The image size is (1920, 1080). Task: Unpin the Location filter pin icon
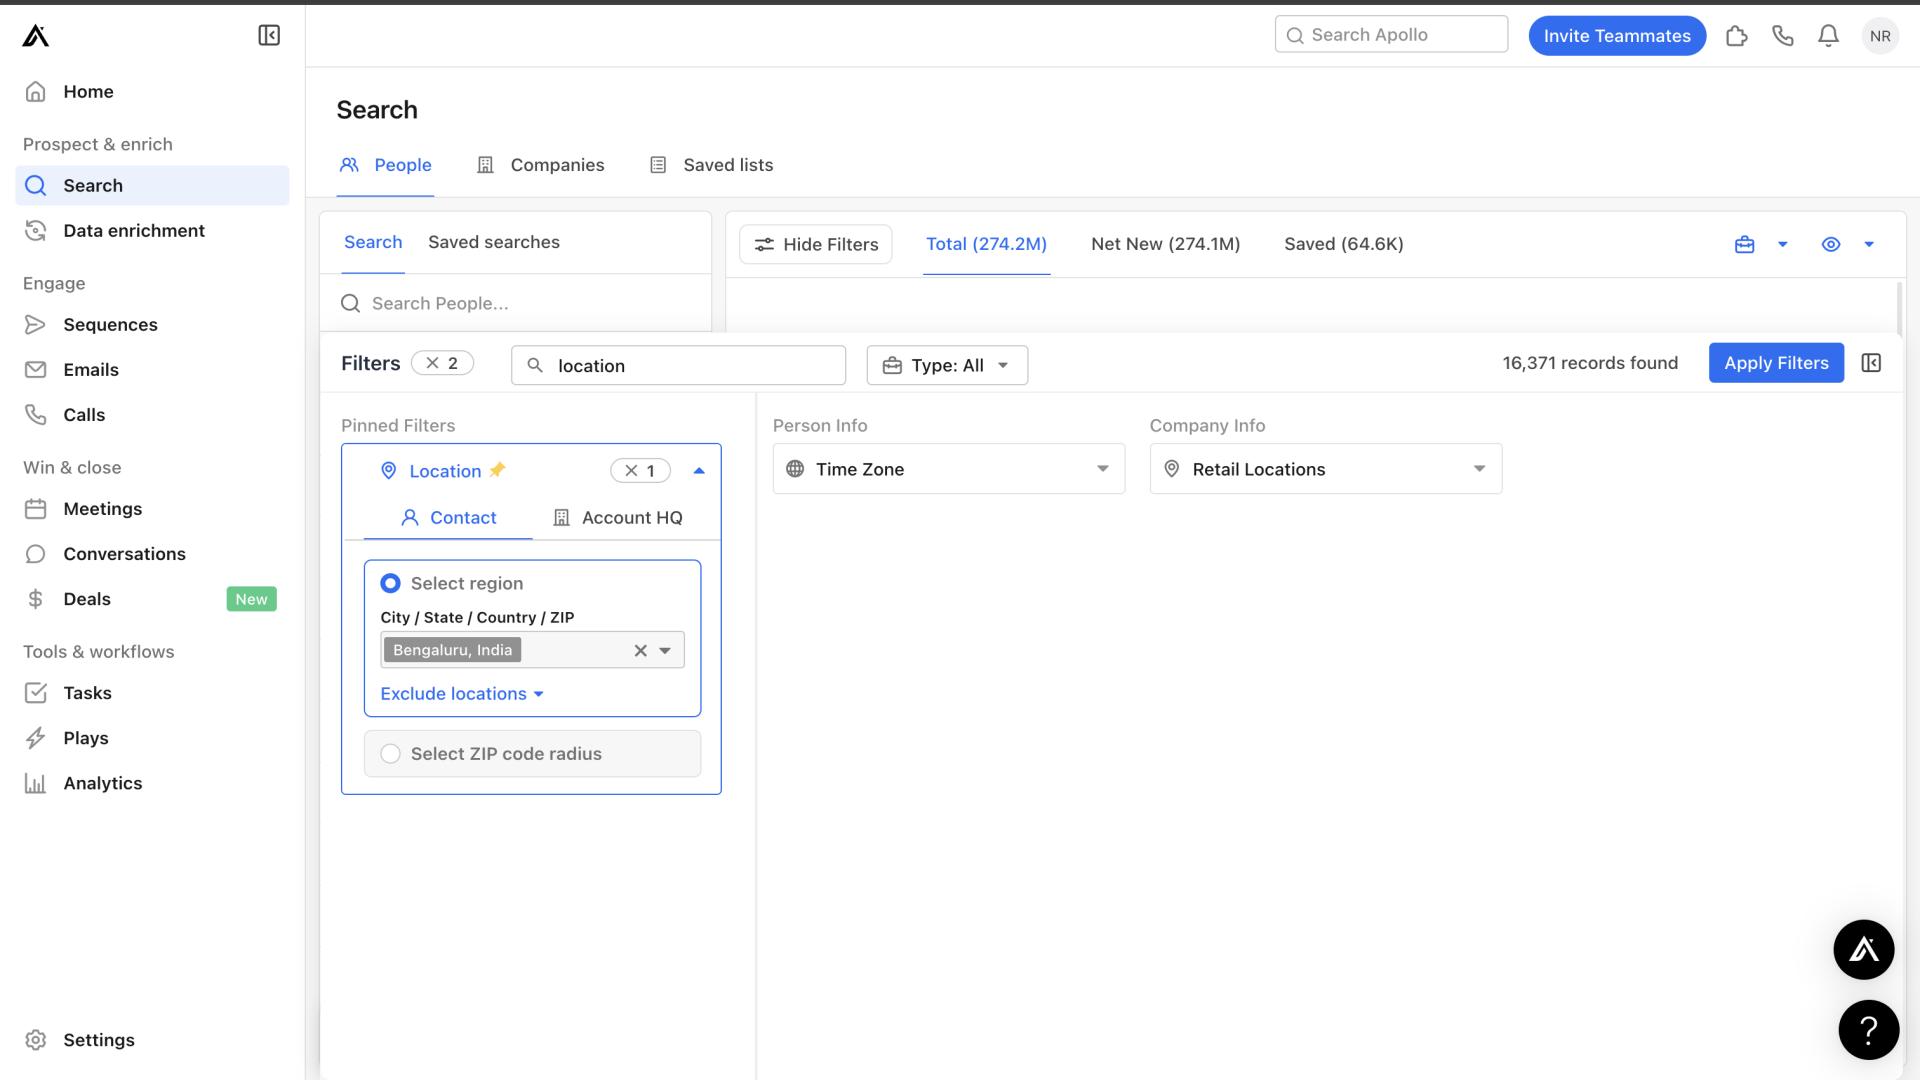(497, 470)
